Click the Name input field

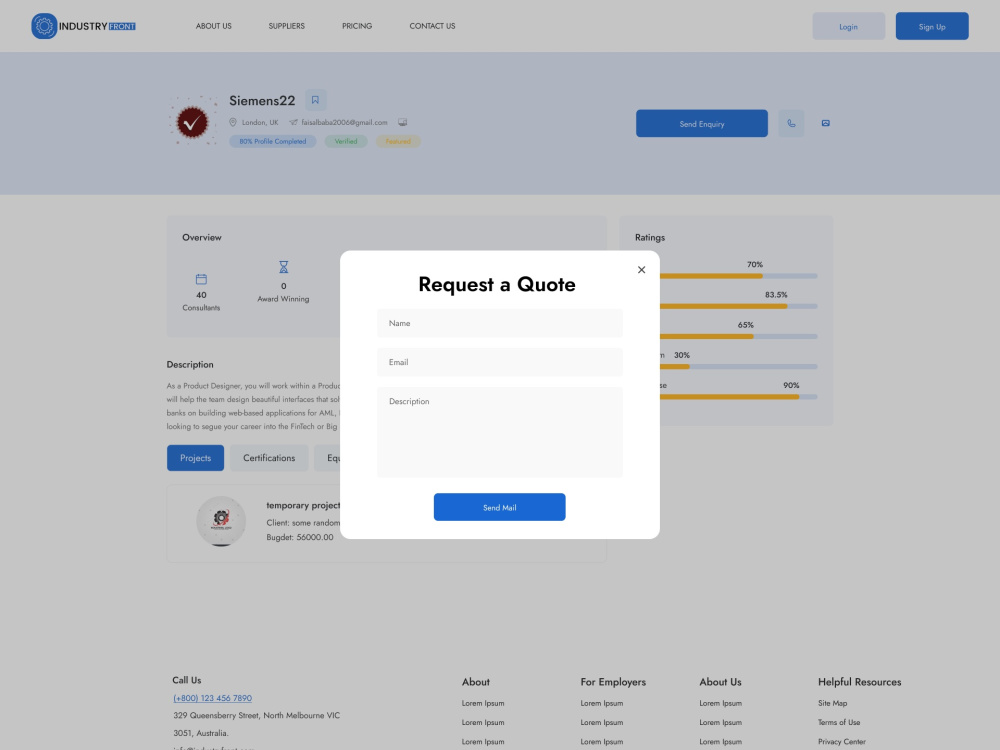tap(499, 323)
